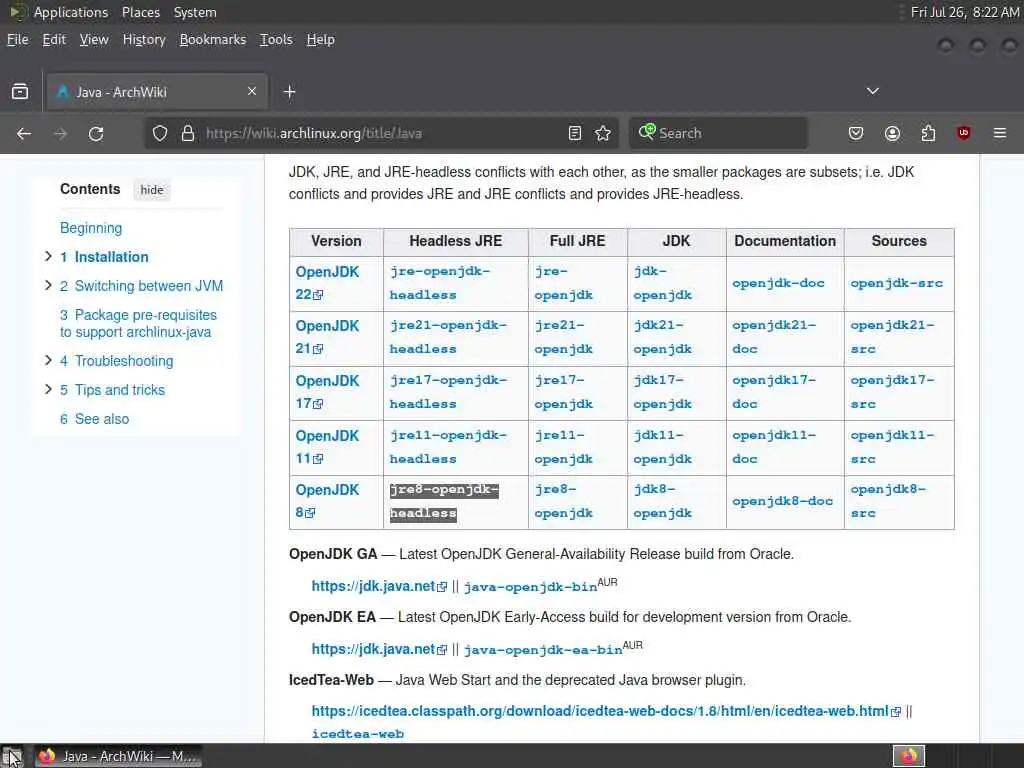The width and height of the screenshot is (1024, 768).
Task: Open the java-openjdk-bin AUR link
Action: coord(530,586)
